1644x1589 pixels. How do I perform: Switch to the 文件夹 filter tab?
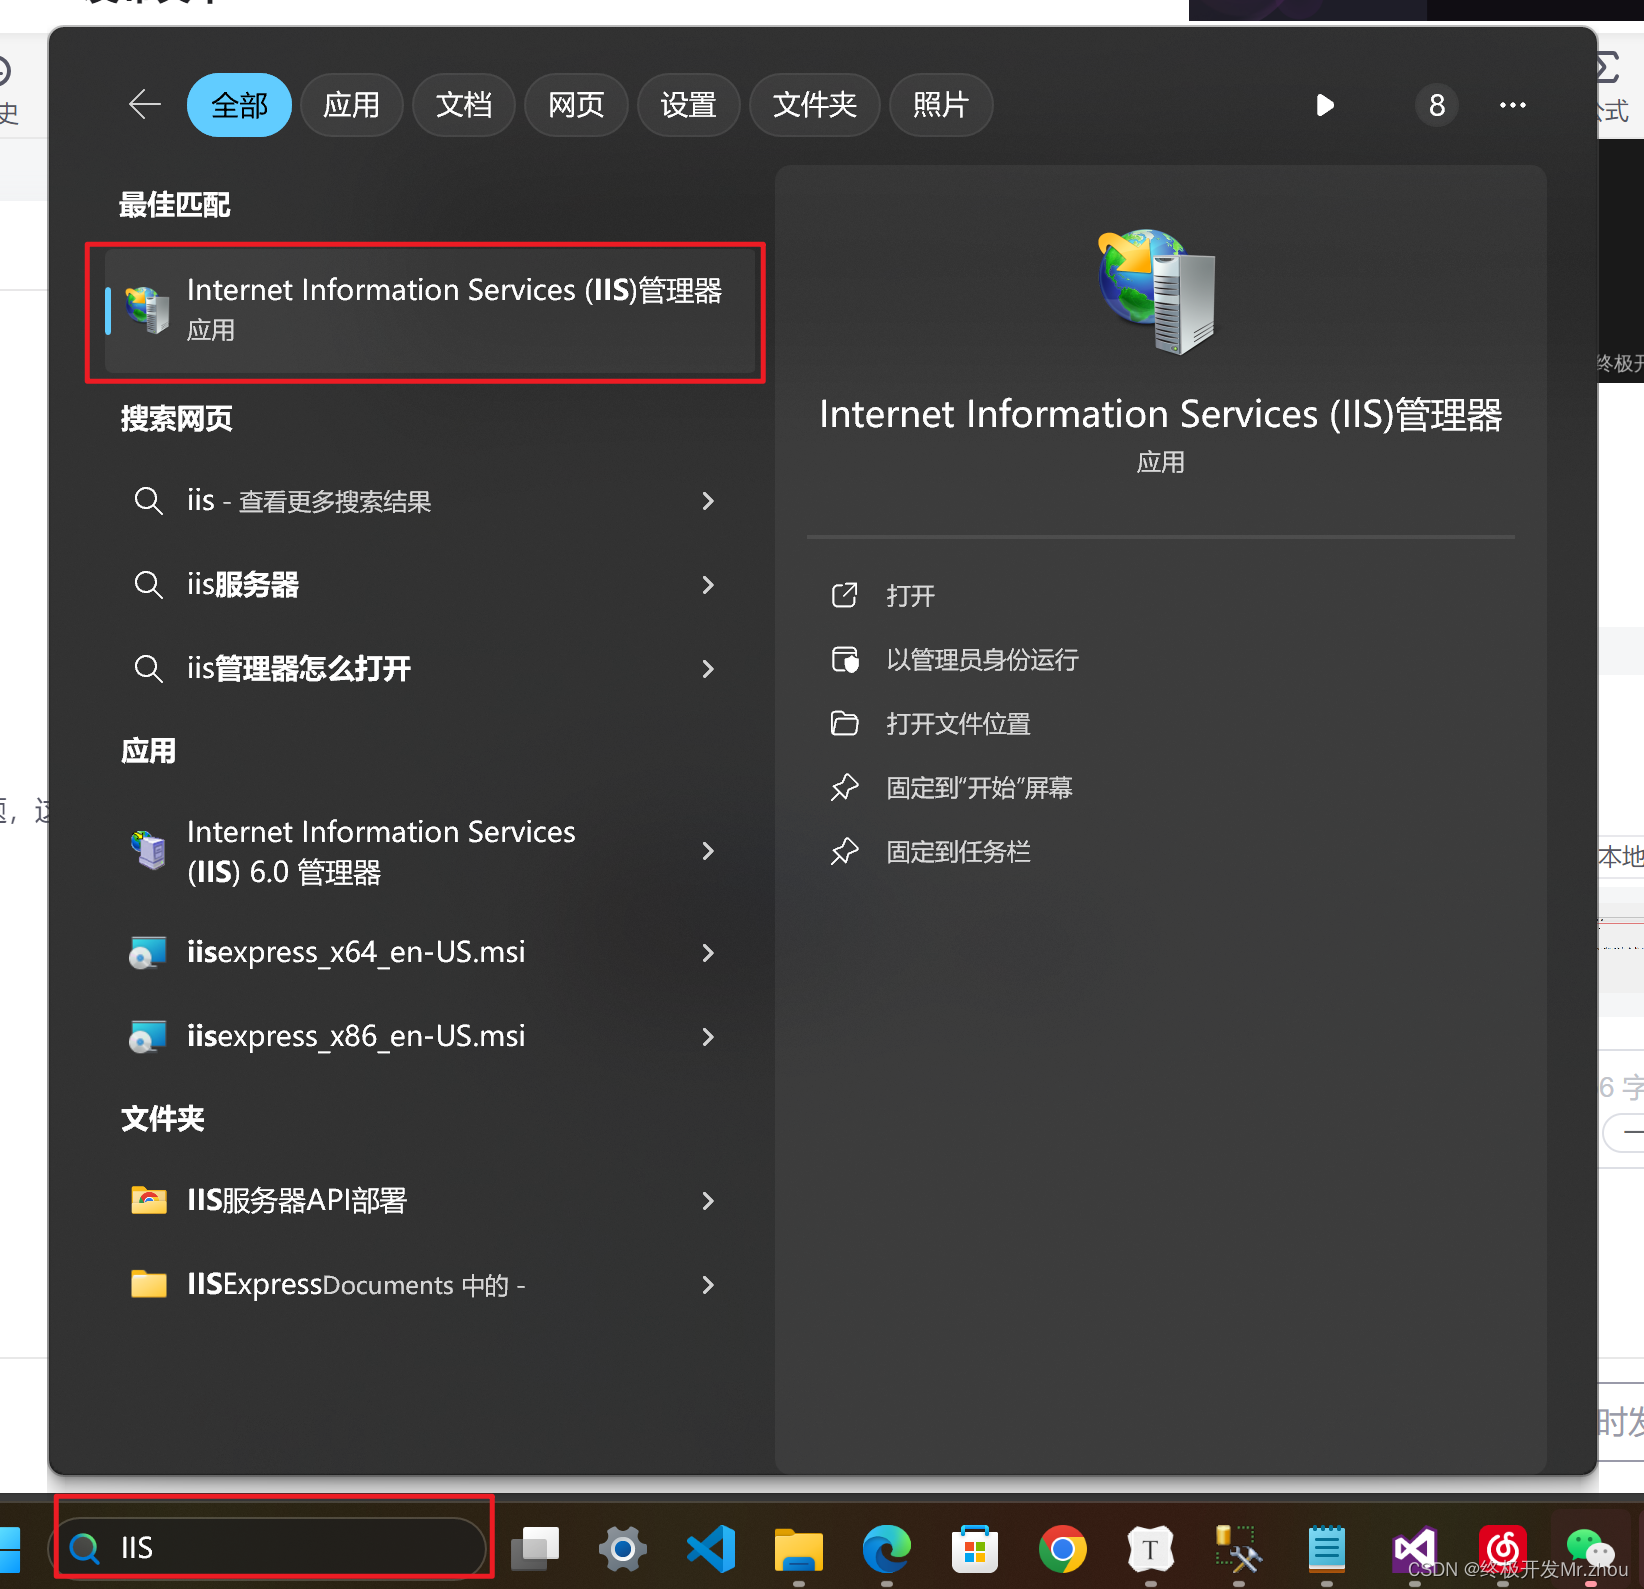(x=815, y=105)
